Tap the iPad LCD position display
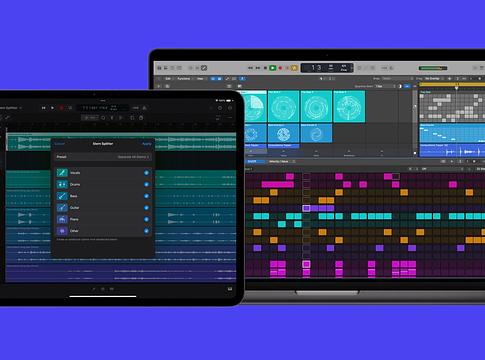 [102, 108]
